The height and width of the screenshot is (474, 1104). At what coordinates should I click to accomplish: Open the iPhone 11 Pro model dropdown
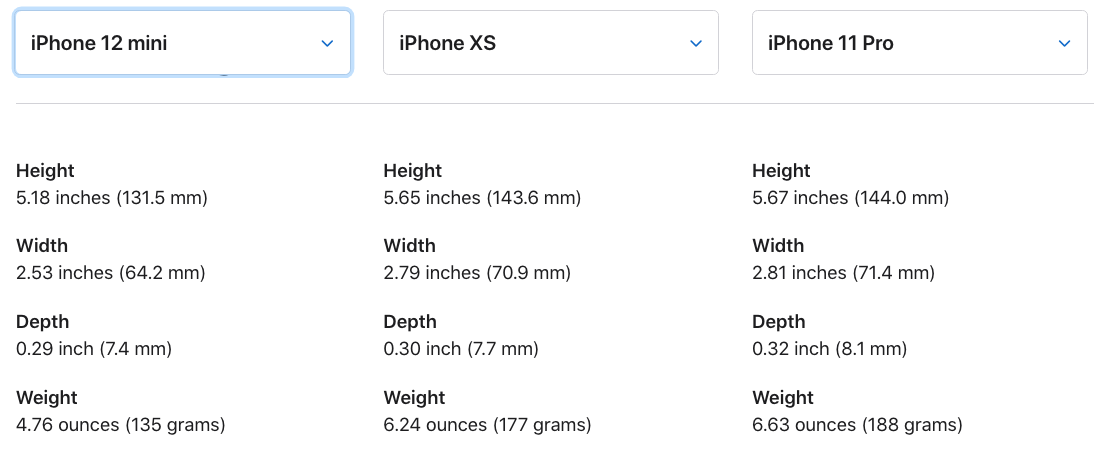point(919,43)
